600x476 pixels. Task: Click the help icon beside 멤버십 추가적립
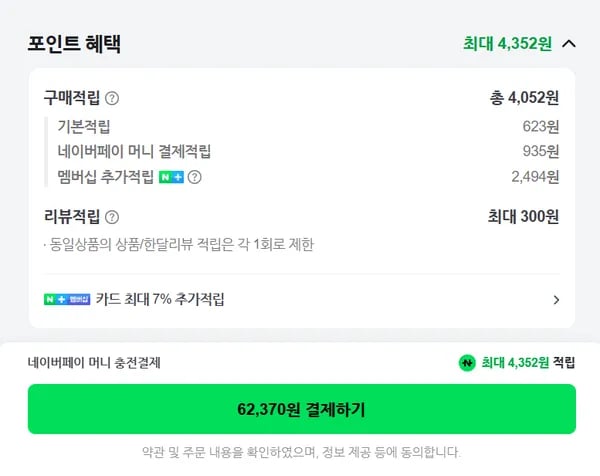[194, 177]
